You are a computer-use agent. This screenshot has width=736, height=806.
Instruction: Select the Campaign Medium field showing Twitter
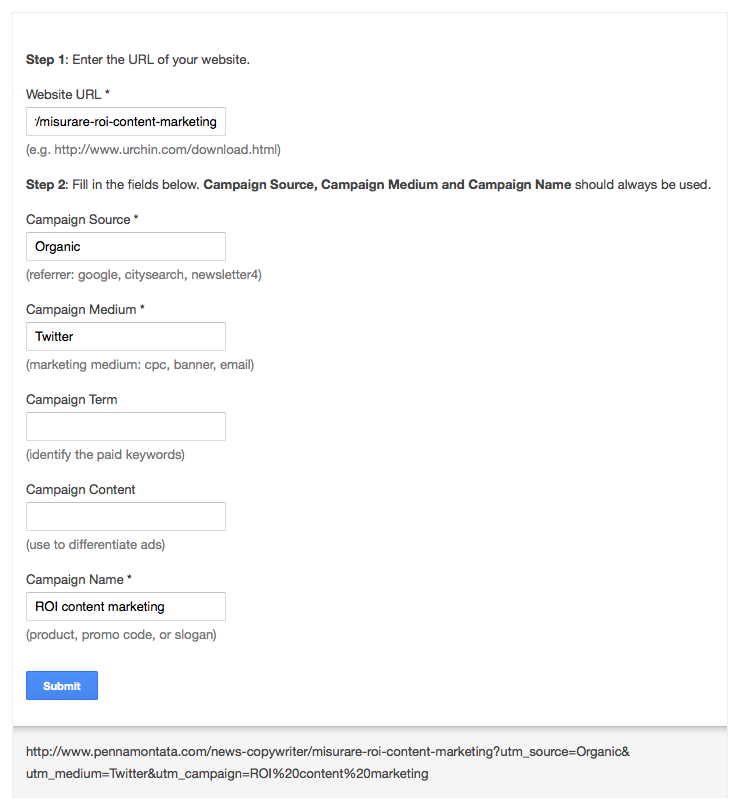click(x=125, y=336)
